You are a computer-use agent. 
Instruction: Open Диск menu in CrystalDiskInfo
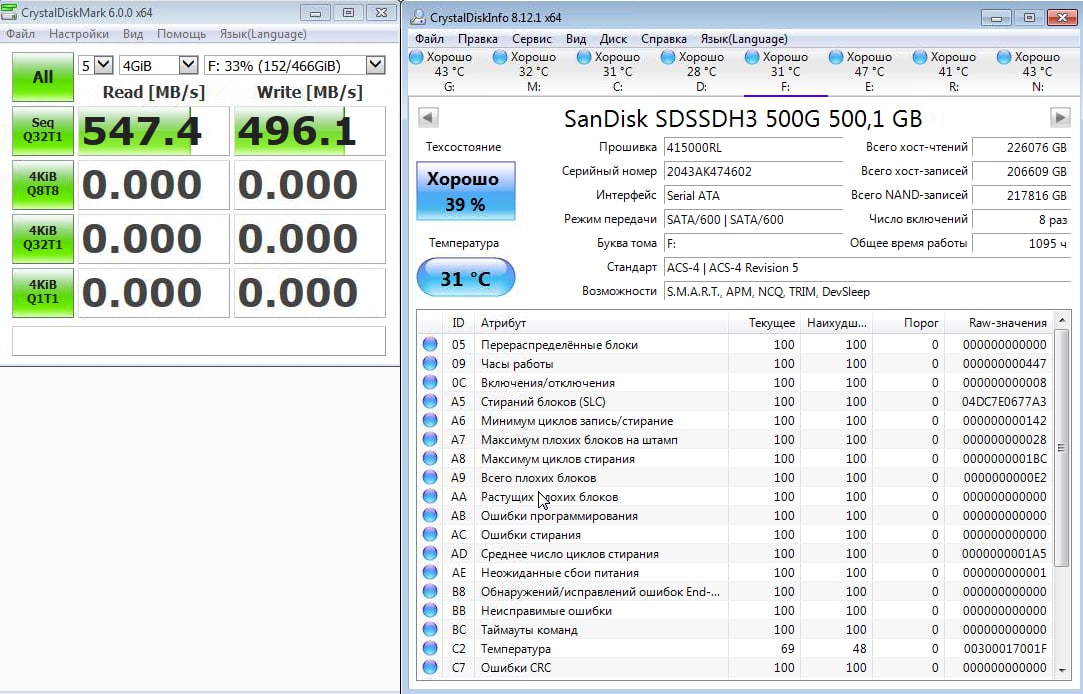tap(613, 39)
